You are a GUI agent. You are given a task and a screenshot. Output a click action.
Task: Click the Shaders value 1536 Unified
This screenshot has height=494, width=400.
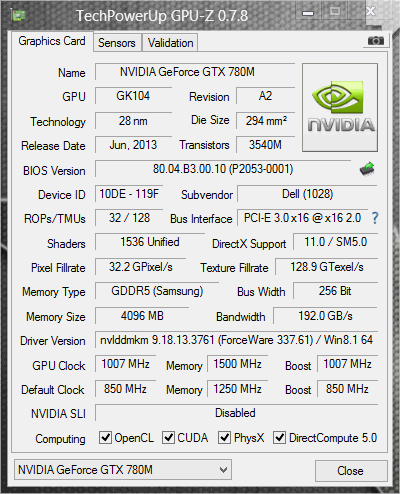150,242
